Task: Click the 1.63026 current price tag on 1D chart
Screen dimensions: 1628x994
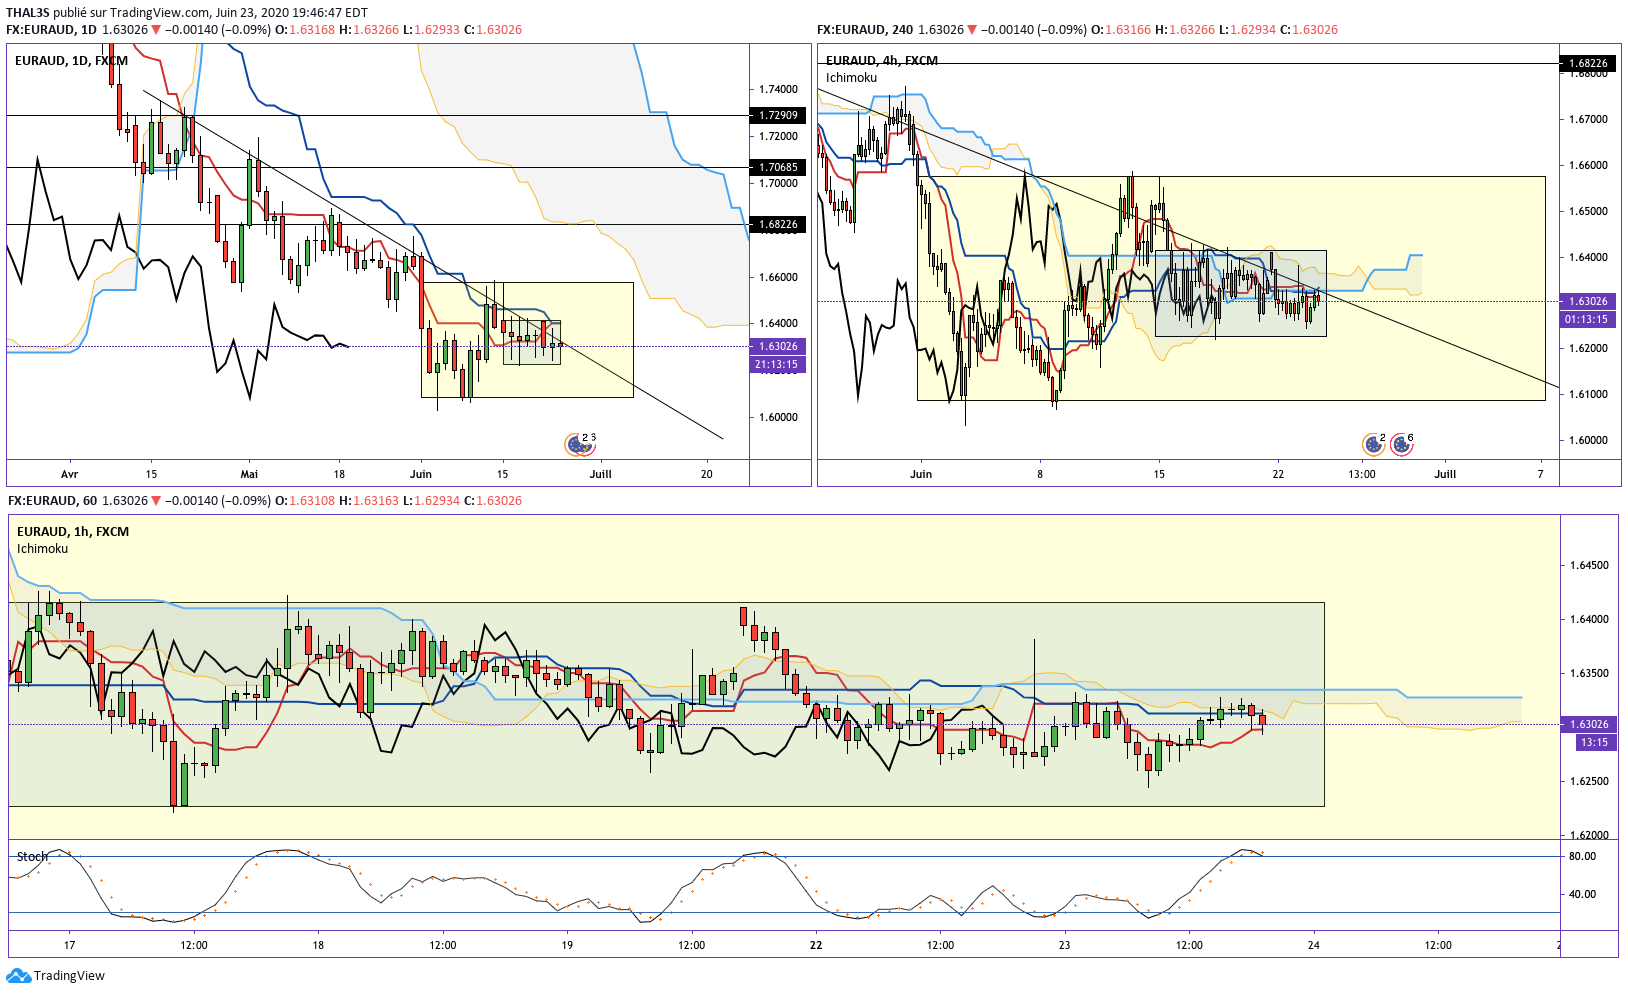Action: [x=778, y=347]
